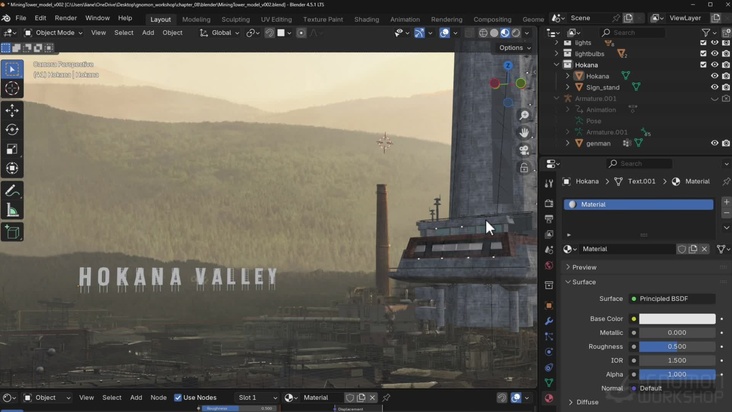Toggle exclude checkbox for lightbulbs collection
The height and width of the screenshot is (412, 732).
coord(704,54)
